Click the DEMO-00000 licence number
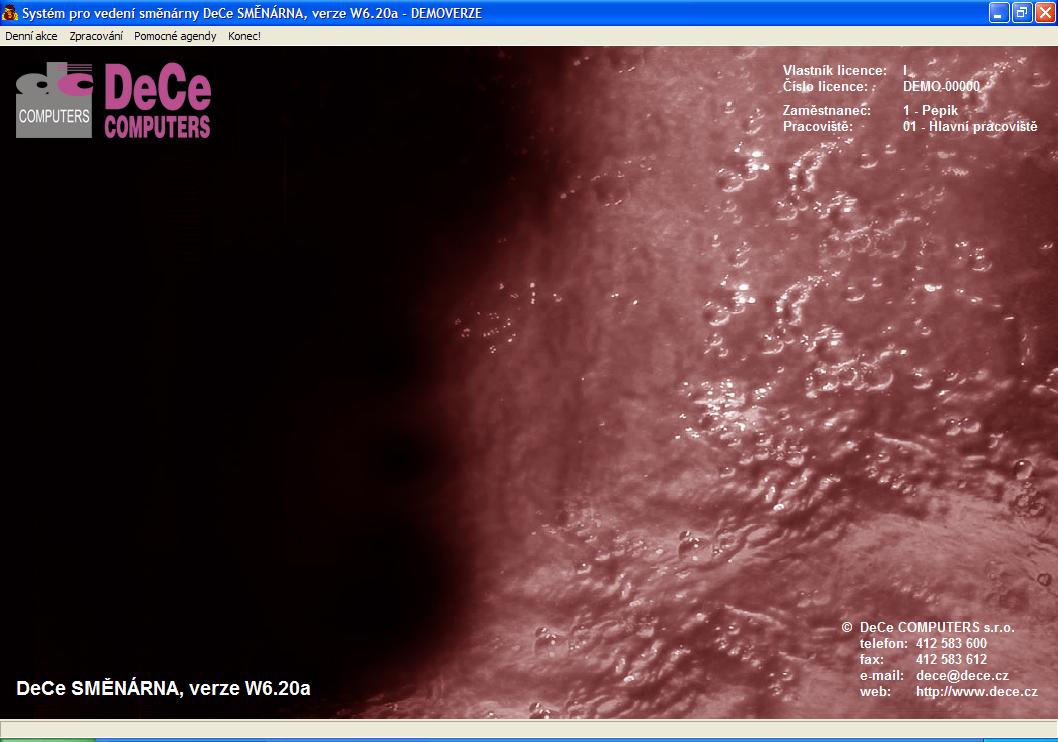This screenshot has width=1058, height=742. pos(941,86)
